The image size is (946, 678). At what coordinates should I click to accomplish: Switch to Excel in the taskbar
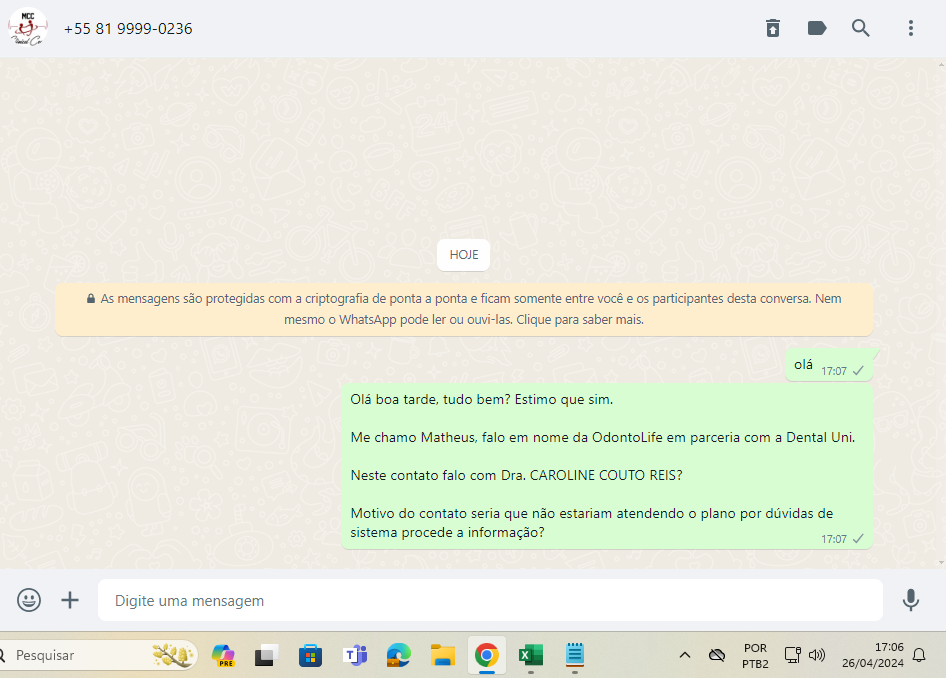pos(530,655)
